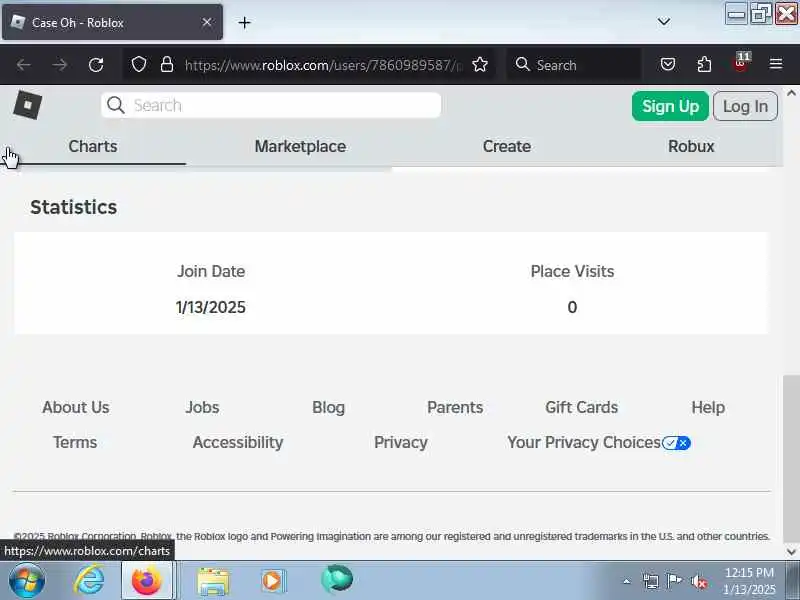Image resolution: width=800 pixels, height=600 pixels.
Task: Open the Action Center flag icon
Action: [x=674, y=581]
